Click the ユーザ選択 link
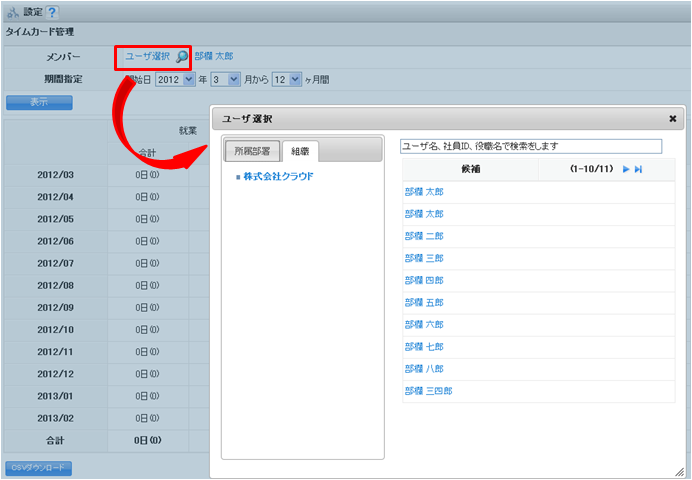 pos(147,57)
